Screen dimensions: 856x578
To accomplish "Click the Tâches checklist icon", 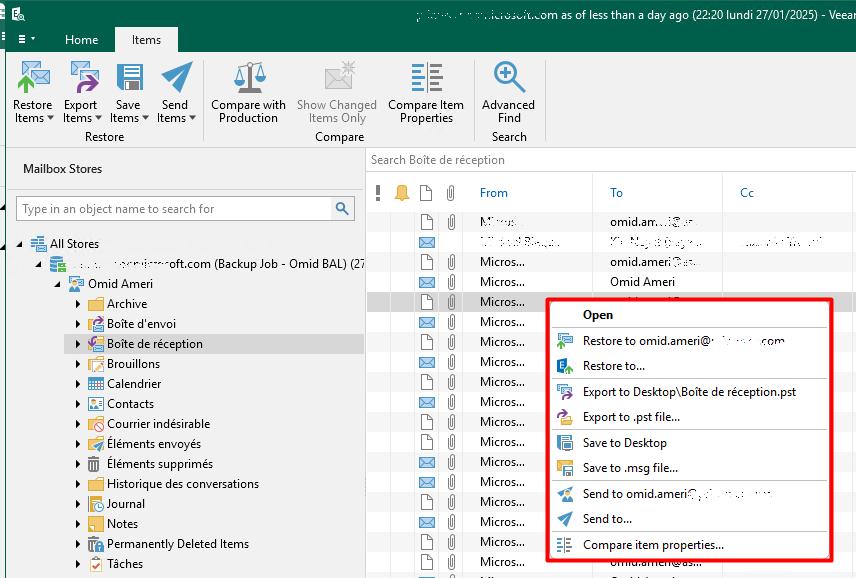I will (96, 564).
